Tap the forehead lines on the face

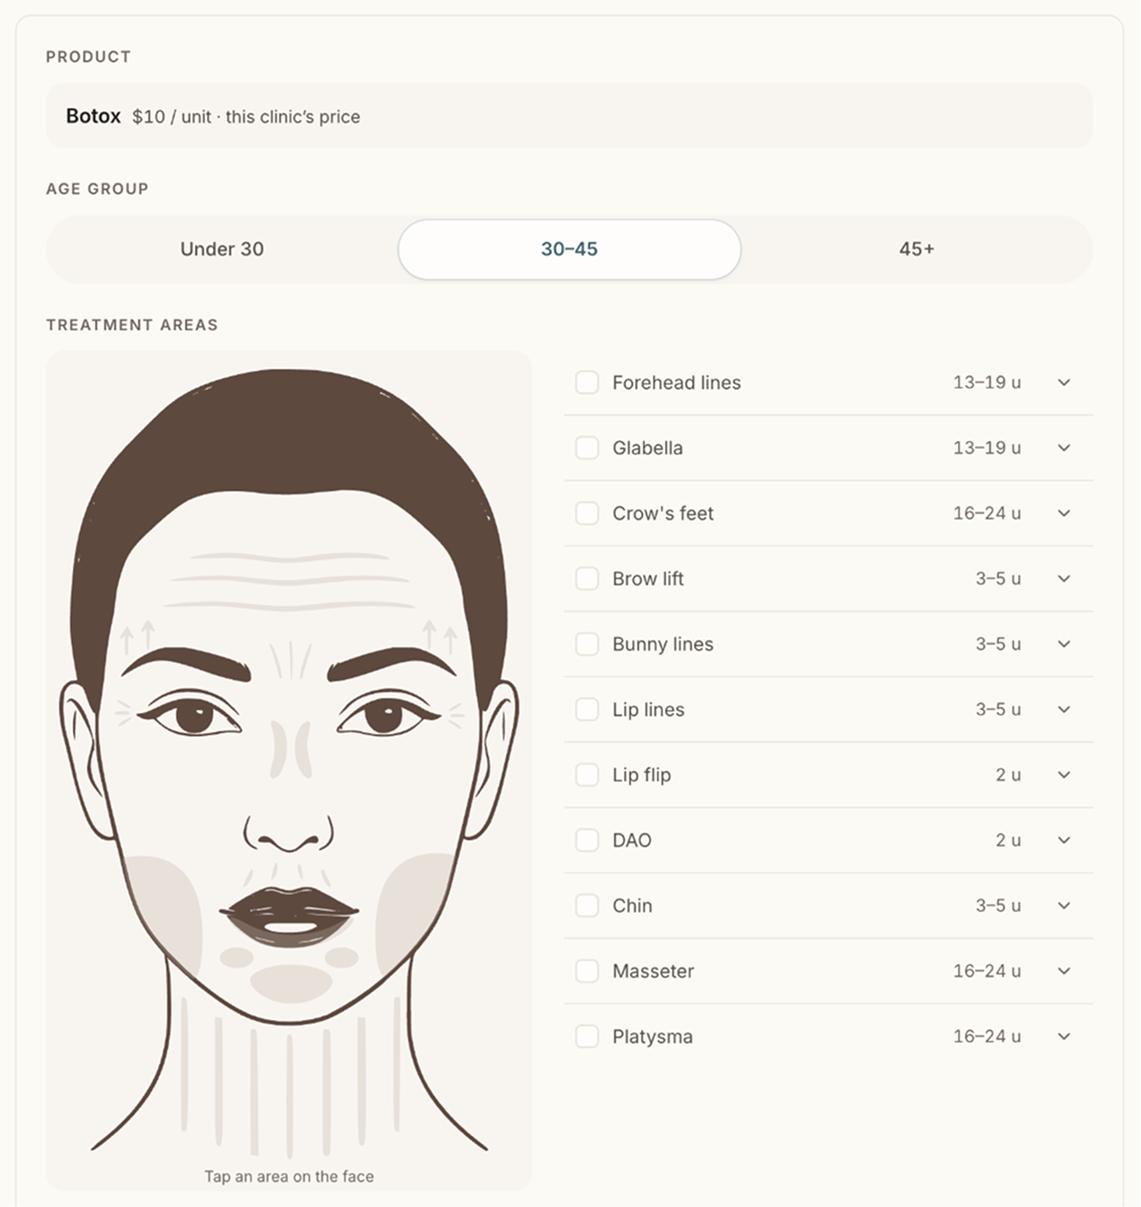289,581
